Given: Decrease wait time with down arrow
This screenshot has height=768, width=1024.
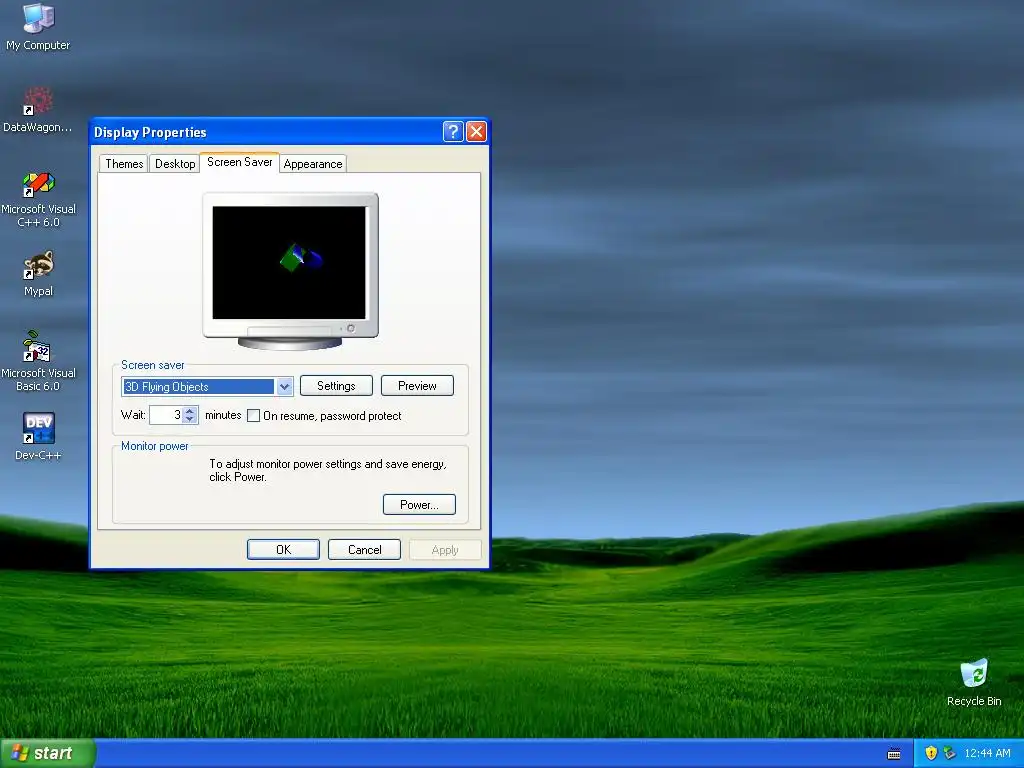Looking at the screenshot, I should pyautogui.click(x=190, y=419).
